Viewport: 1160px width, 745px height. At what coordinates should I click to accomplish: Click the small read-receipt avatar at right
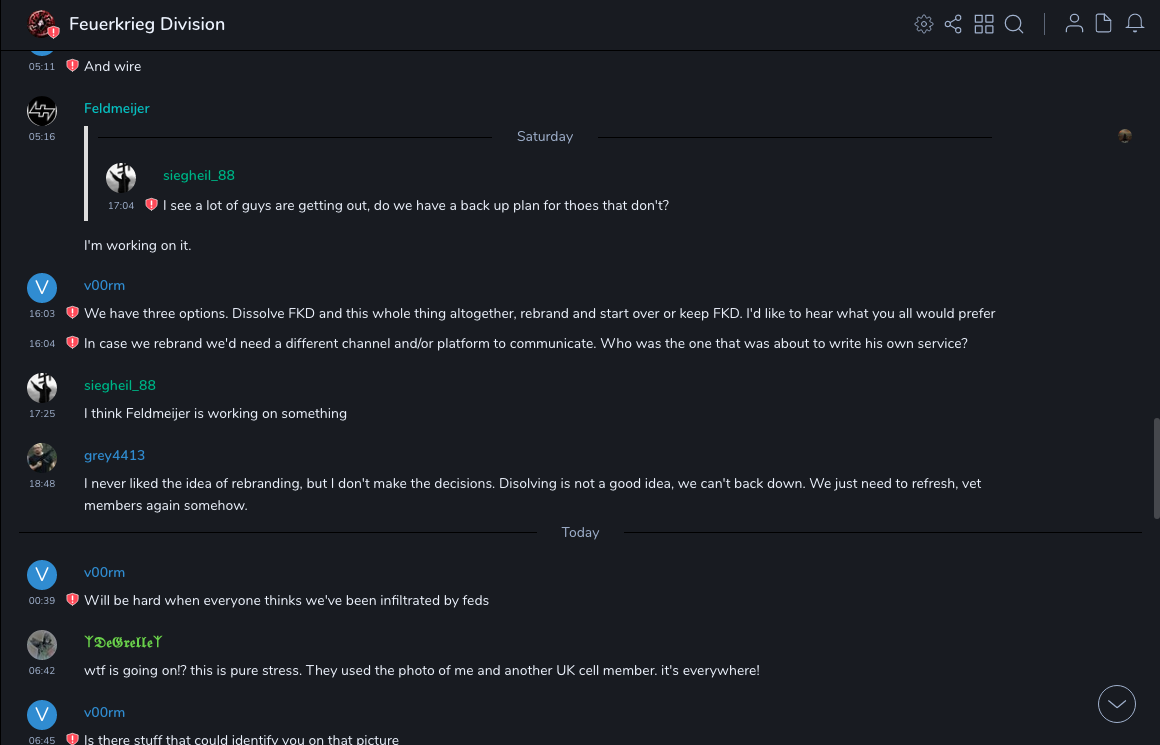(1125, 136)
